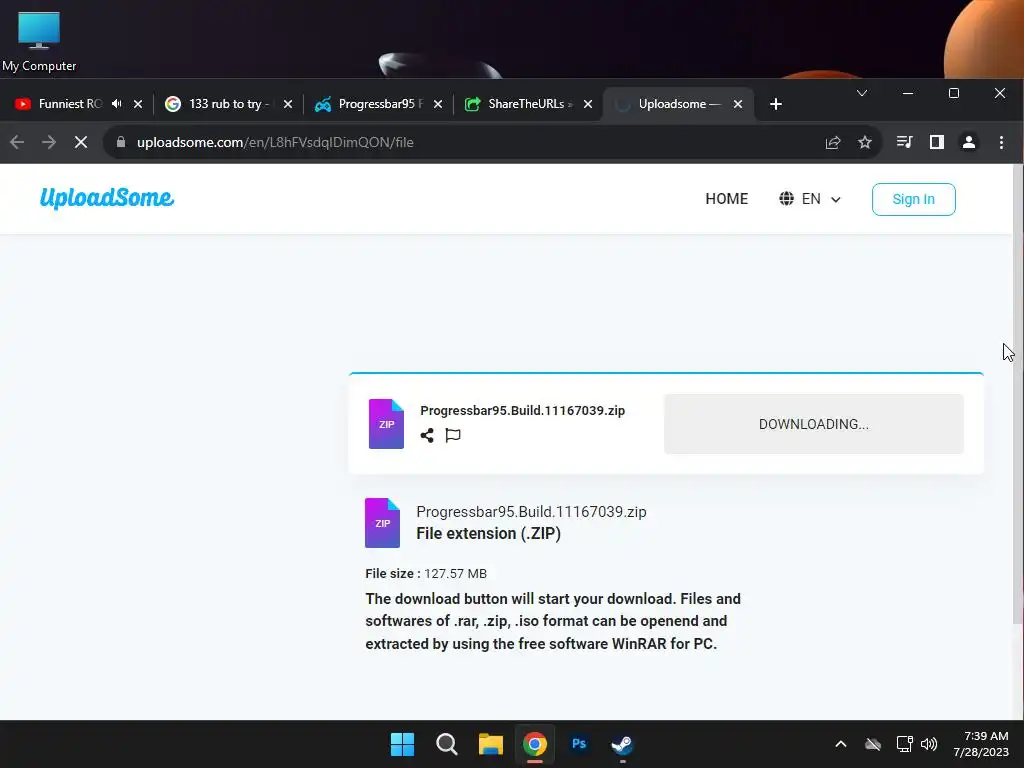Expand the tab search chevron
Screen dimensions: 1024x768
pos(862,93)
